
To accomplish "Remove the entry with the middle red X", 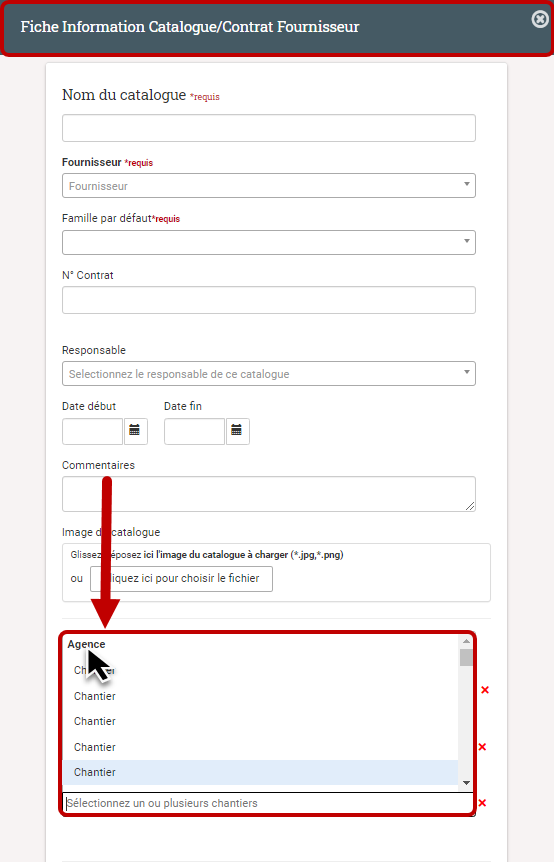I will pos(482,747).
